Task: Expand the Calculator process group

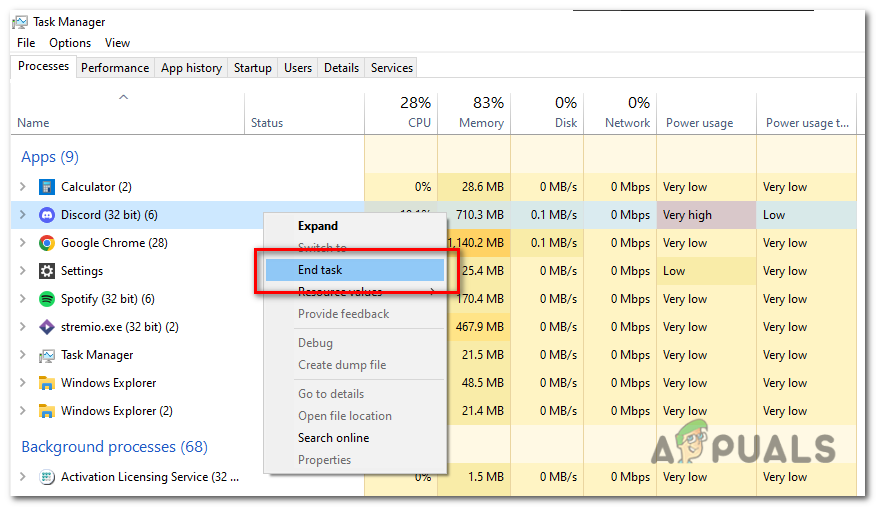Action: pyautogui.click(x=23, y=187)
